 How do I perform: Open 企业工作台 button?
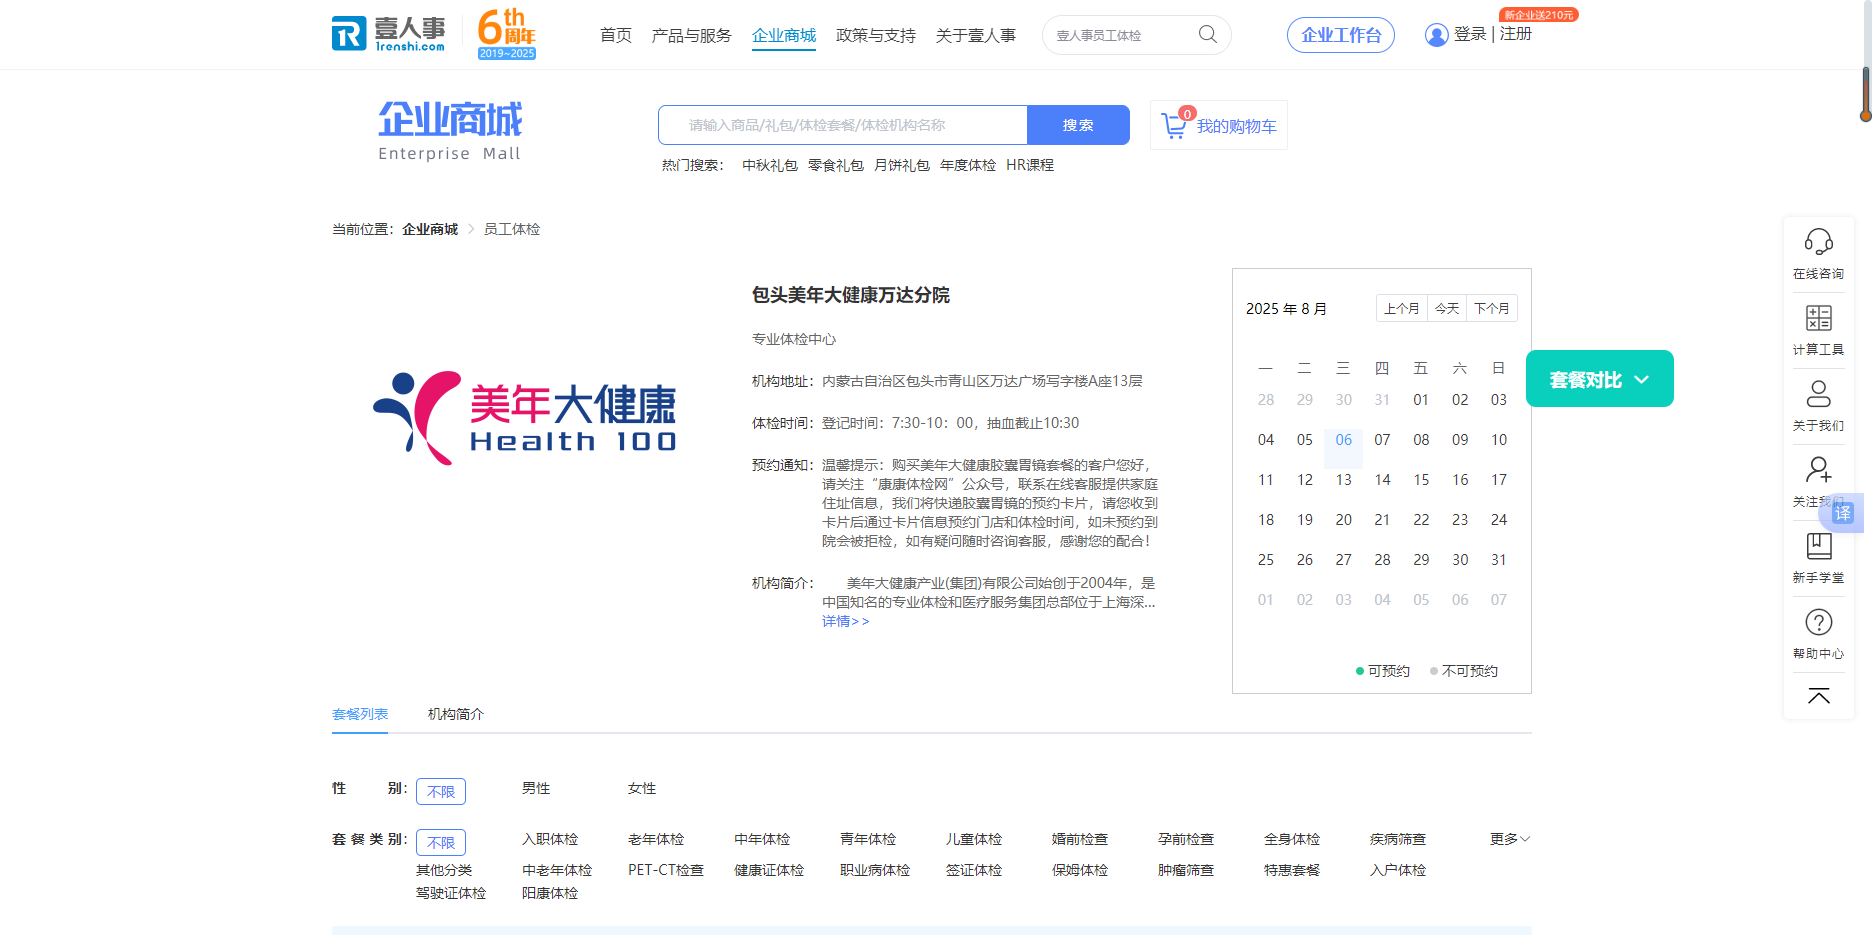click(x=1341, y=35)
